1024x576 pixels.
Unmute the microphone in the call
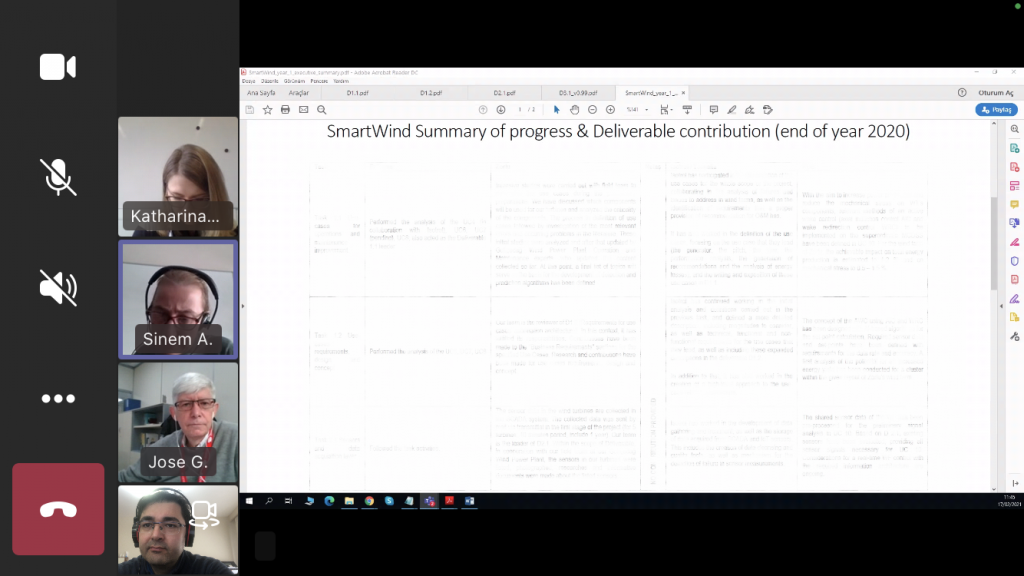point(58,176)
